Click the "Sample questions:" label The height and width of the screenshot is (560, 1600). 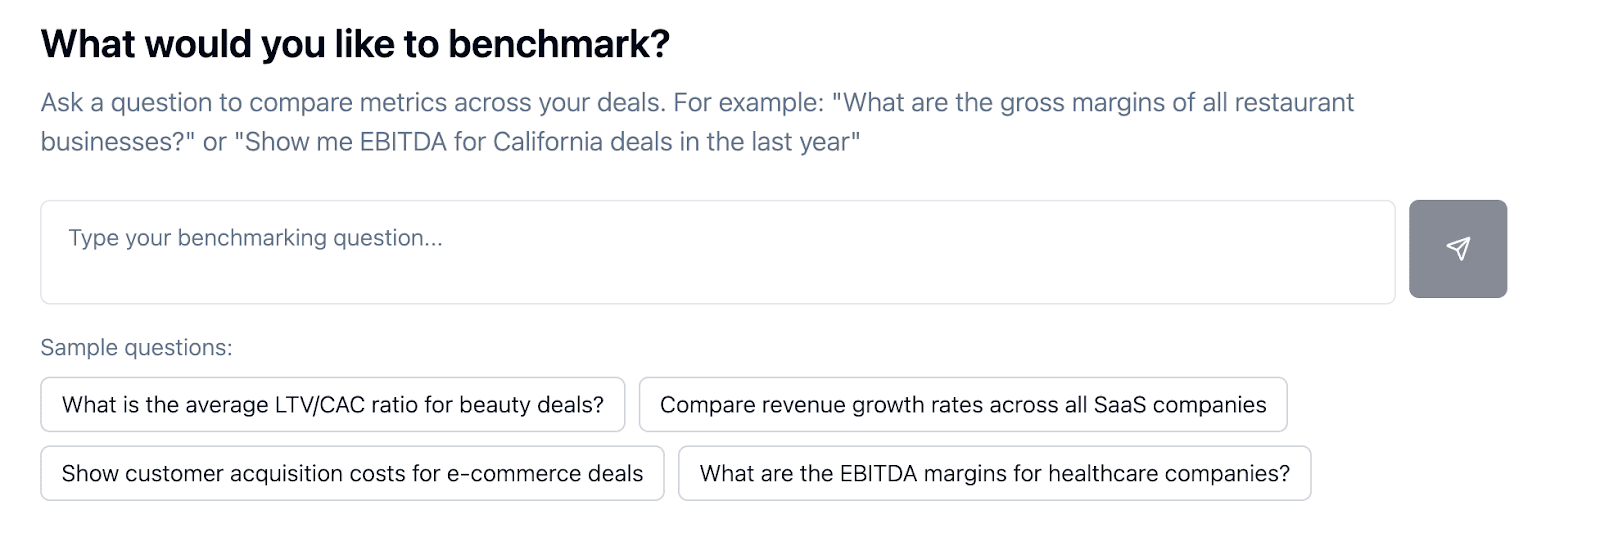click(136, 348)
